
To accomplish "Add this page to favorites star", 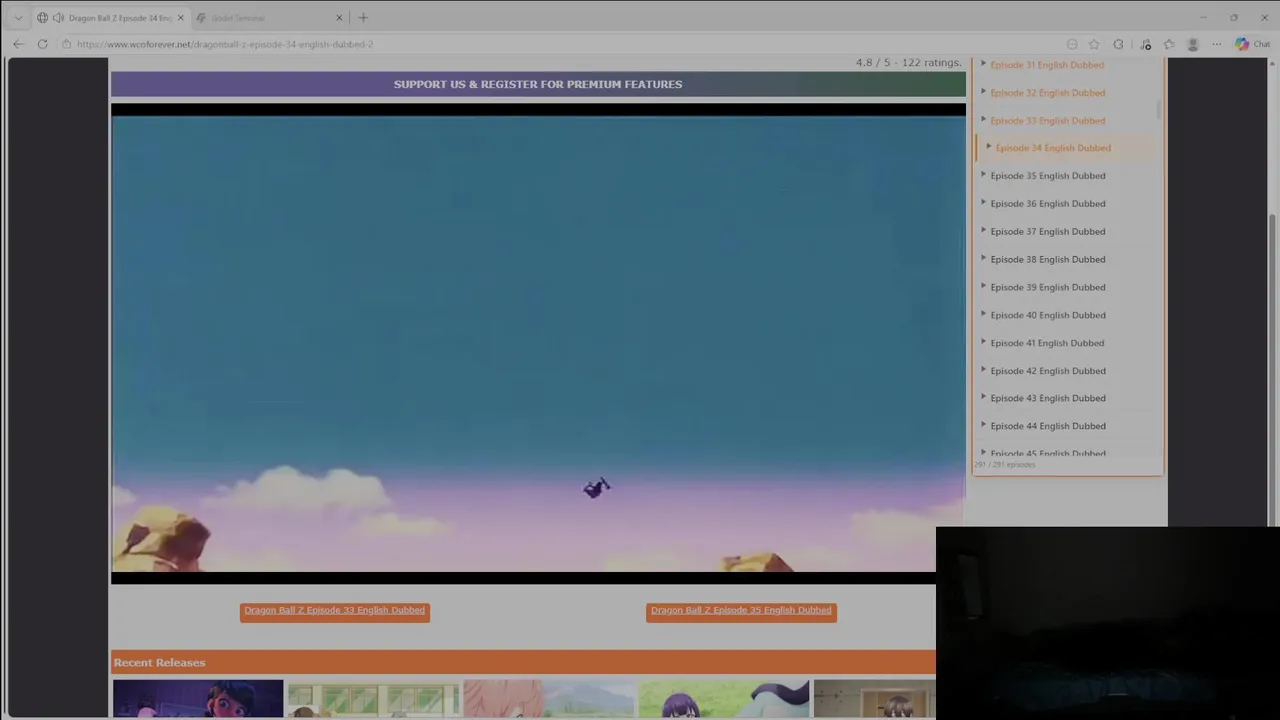I will pos(1094,44).
